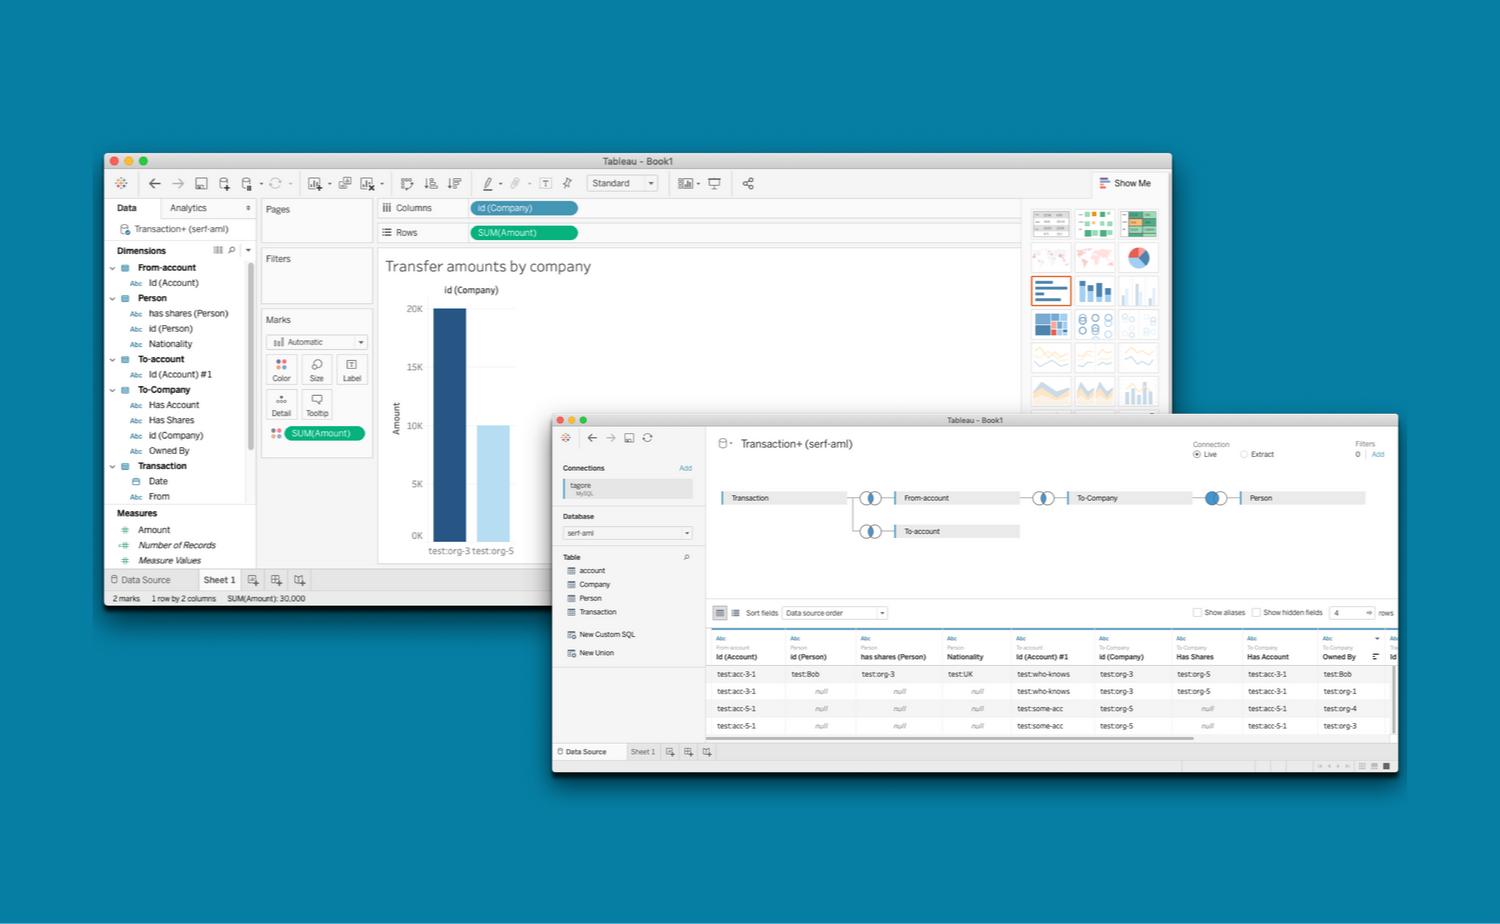Click the Undo back arrow in worksheet window
Image resolution: width=1500 pixels, height=924 pixels.
[154, 184]
